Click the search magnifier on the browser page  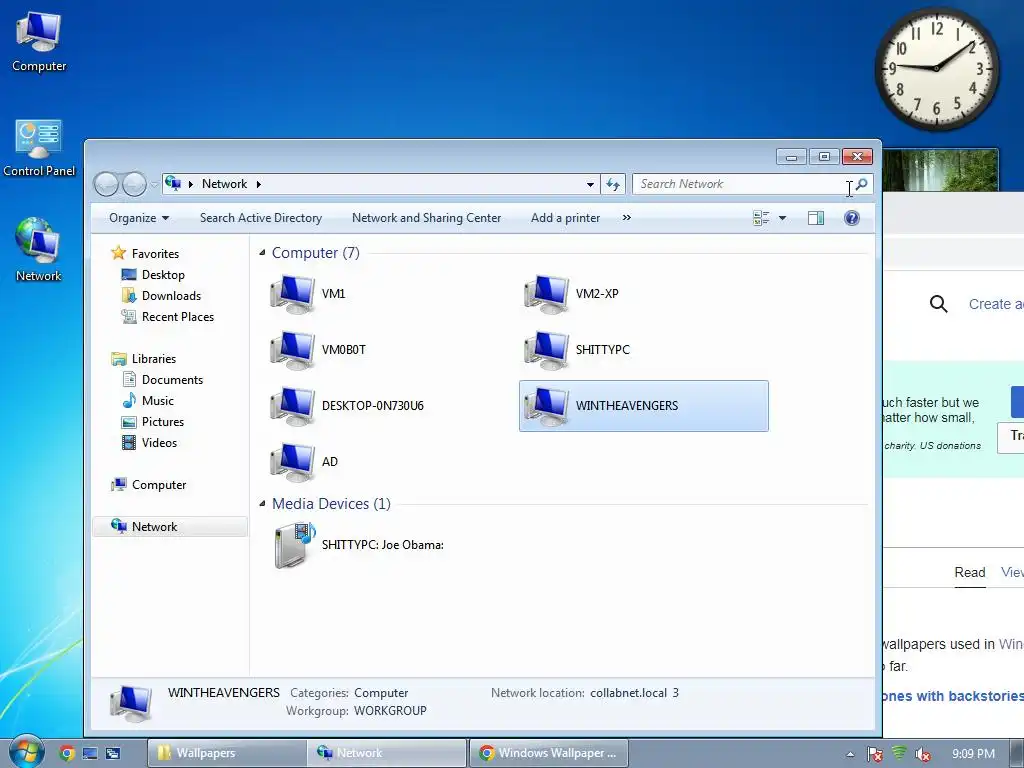938,304
